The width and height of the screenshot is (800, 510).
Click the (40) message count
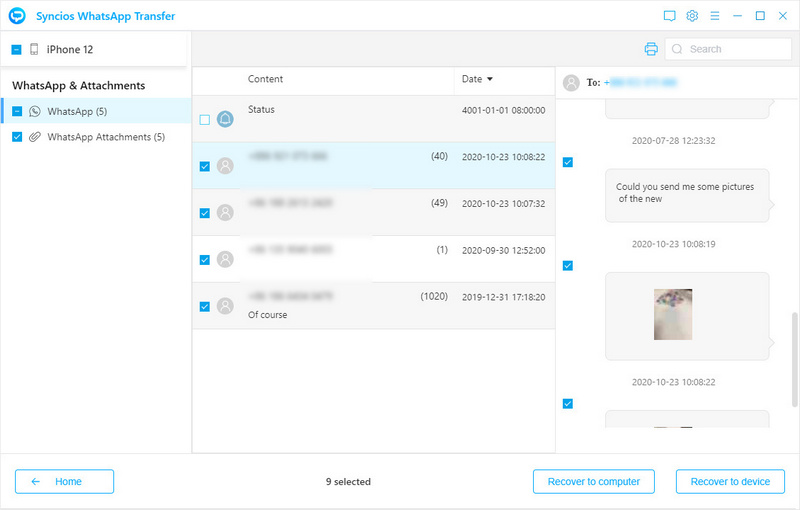[x=439, y=156]
